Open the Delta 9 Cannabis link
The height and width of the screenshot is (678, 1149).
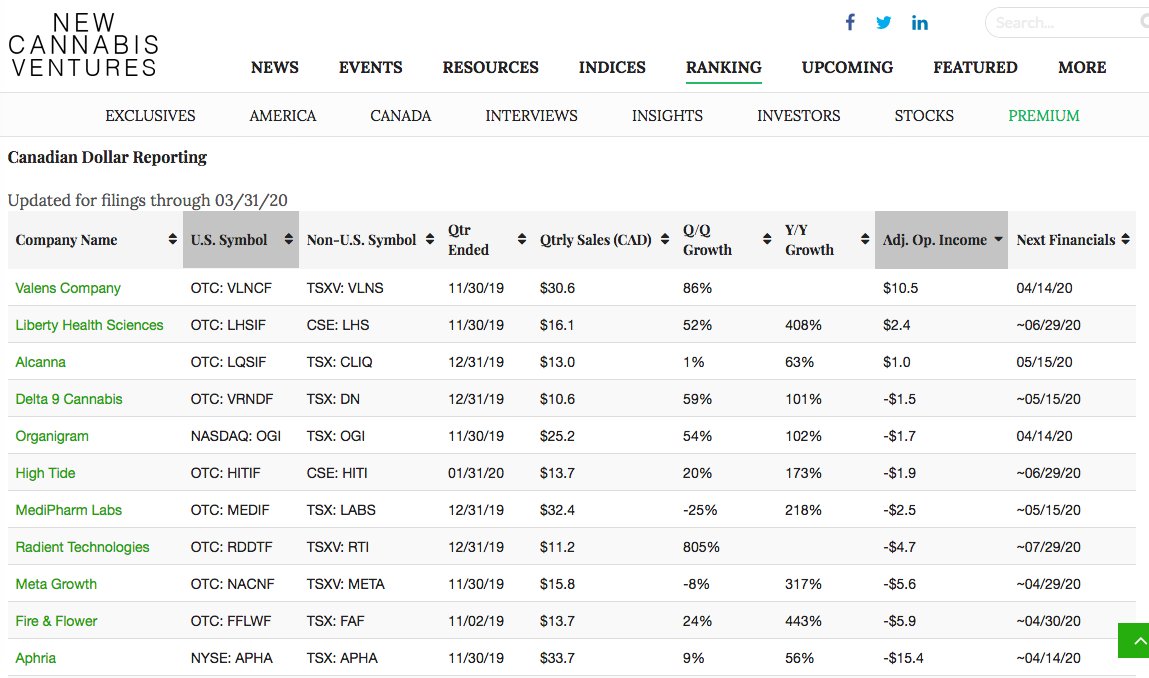point(69,399)
